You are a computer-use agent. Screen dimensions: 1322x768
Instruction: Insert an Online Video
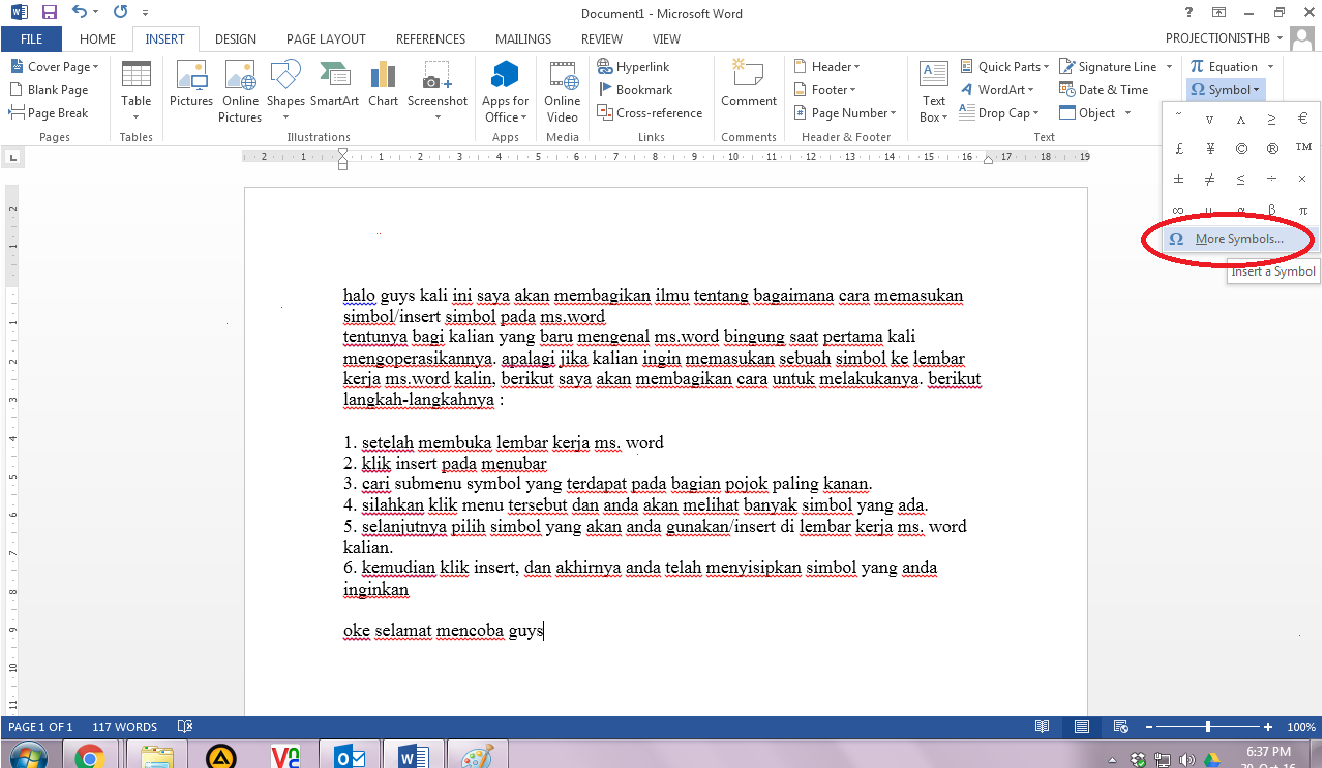click(x=562, y=90)
